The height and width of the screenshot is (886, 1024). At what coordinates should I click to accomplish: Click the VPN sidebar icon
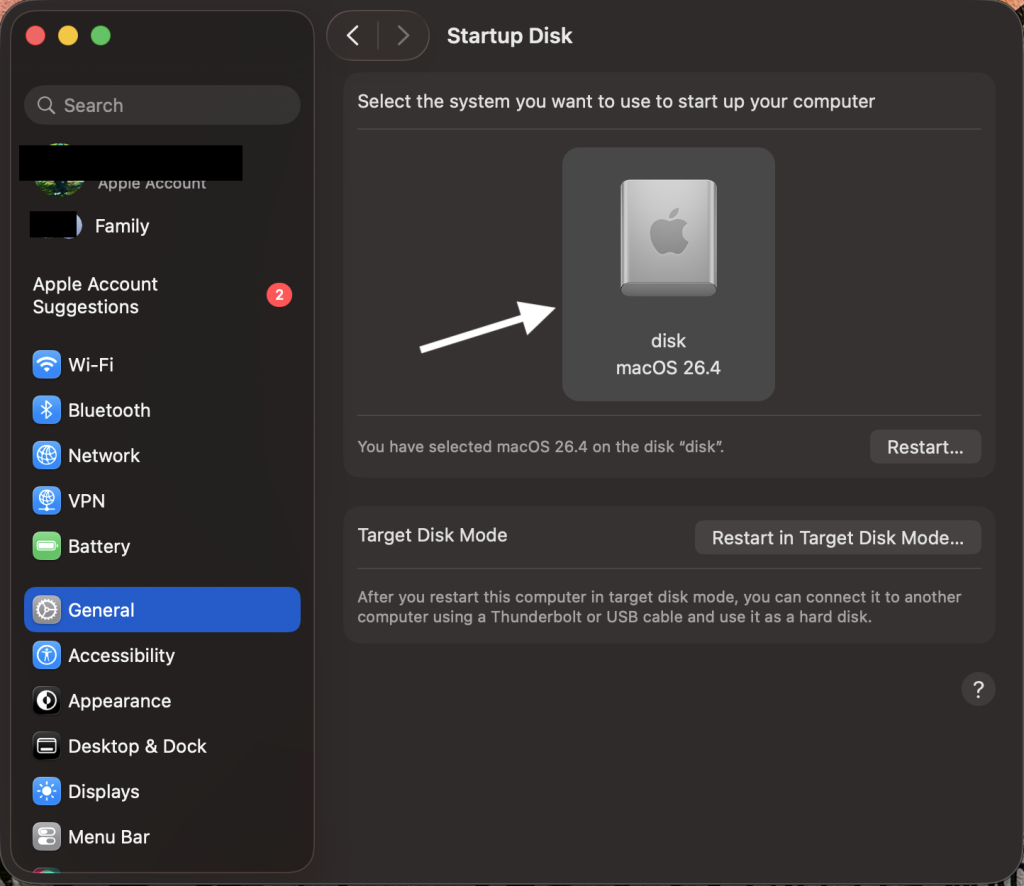(x=46, y=500)
